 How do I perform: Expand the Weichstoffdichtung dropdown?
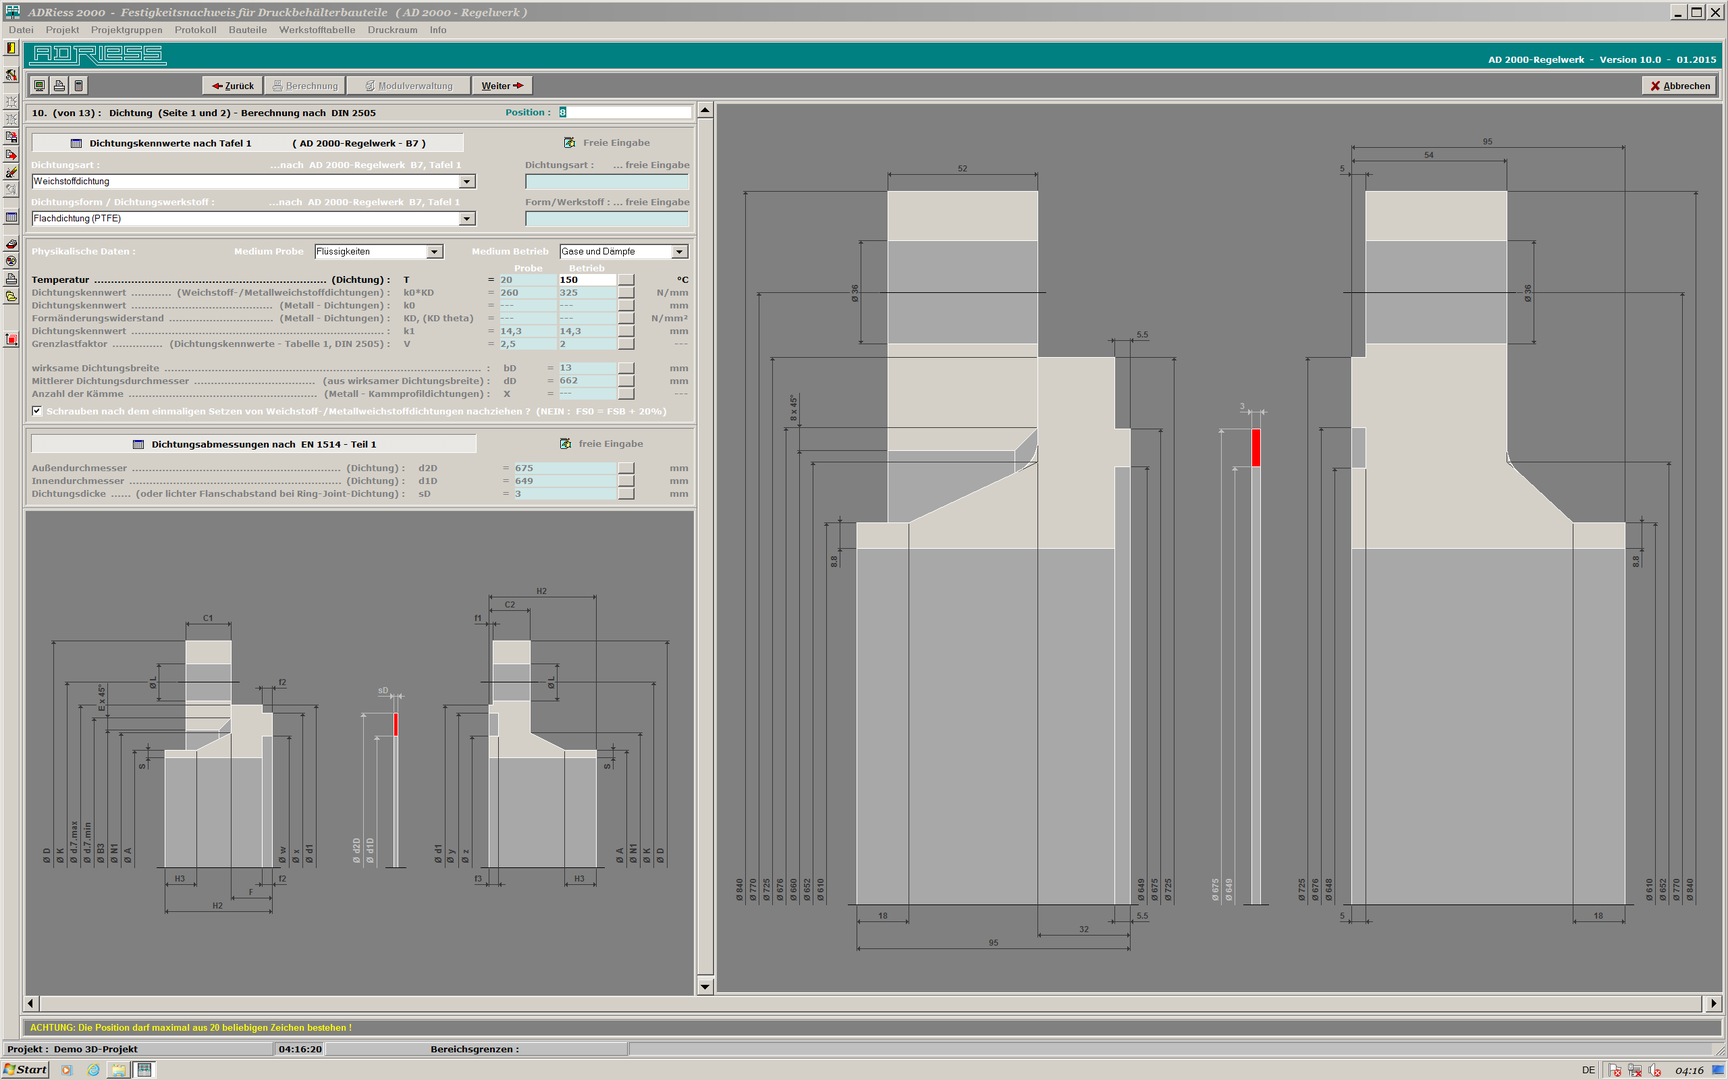tap(466, 182)
